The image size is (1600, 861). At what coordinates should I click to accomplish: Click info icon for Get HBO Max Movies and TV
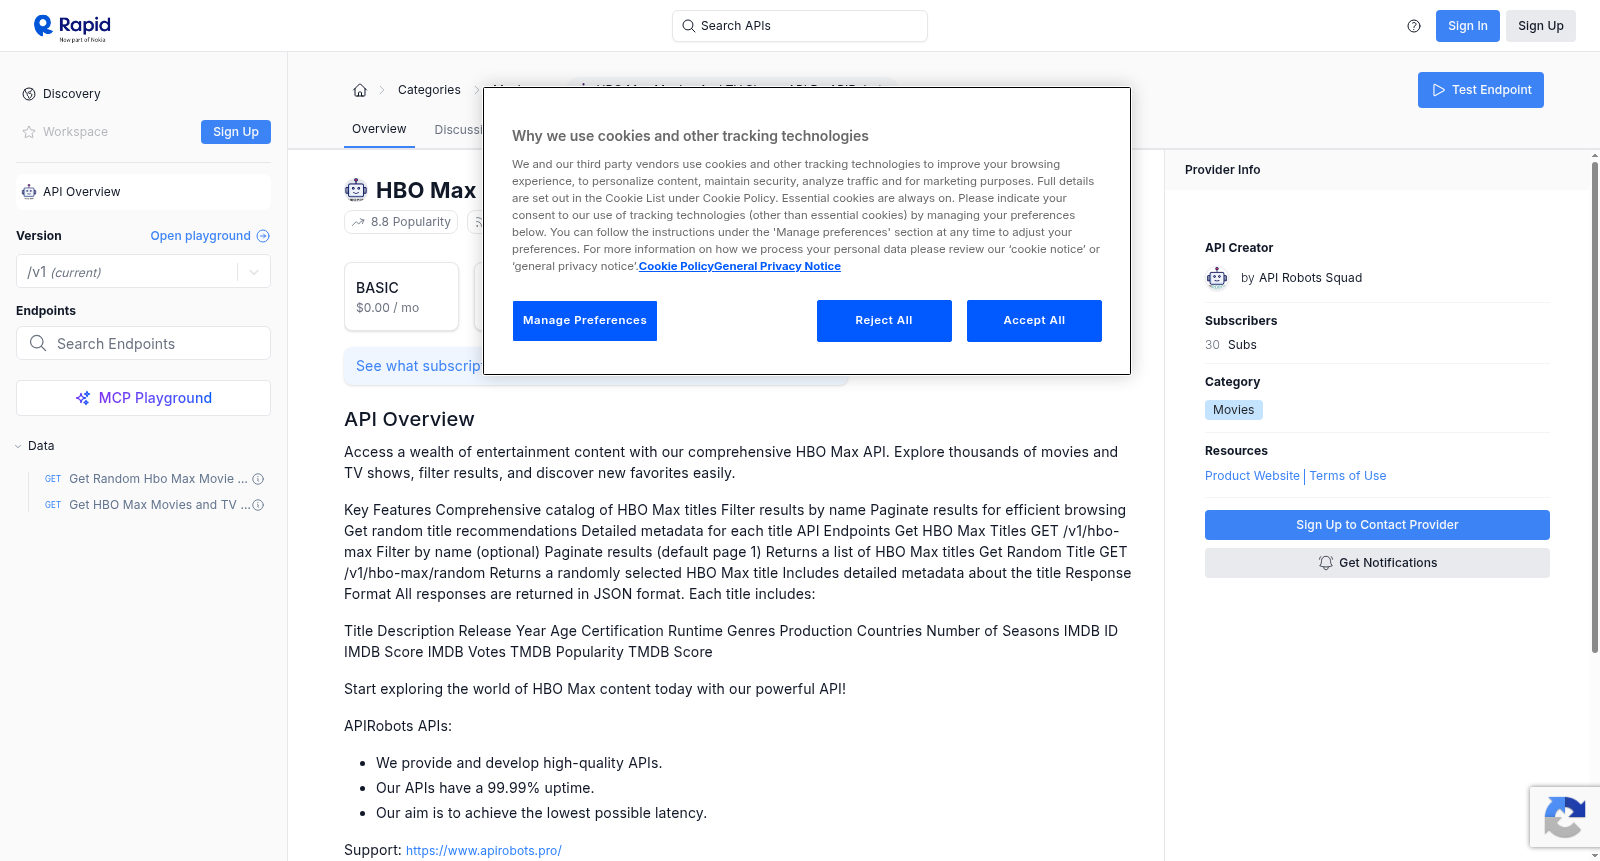[x=258, y=505]
